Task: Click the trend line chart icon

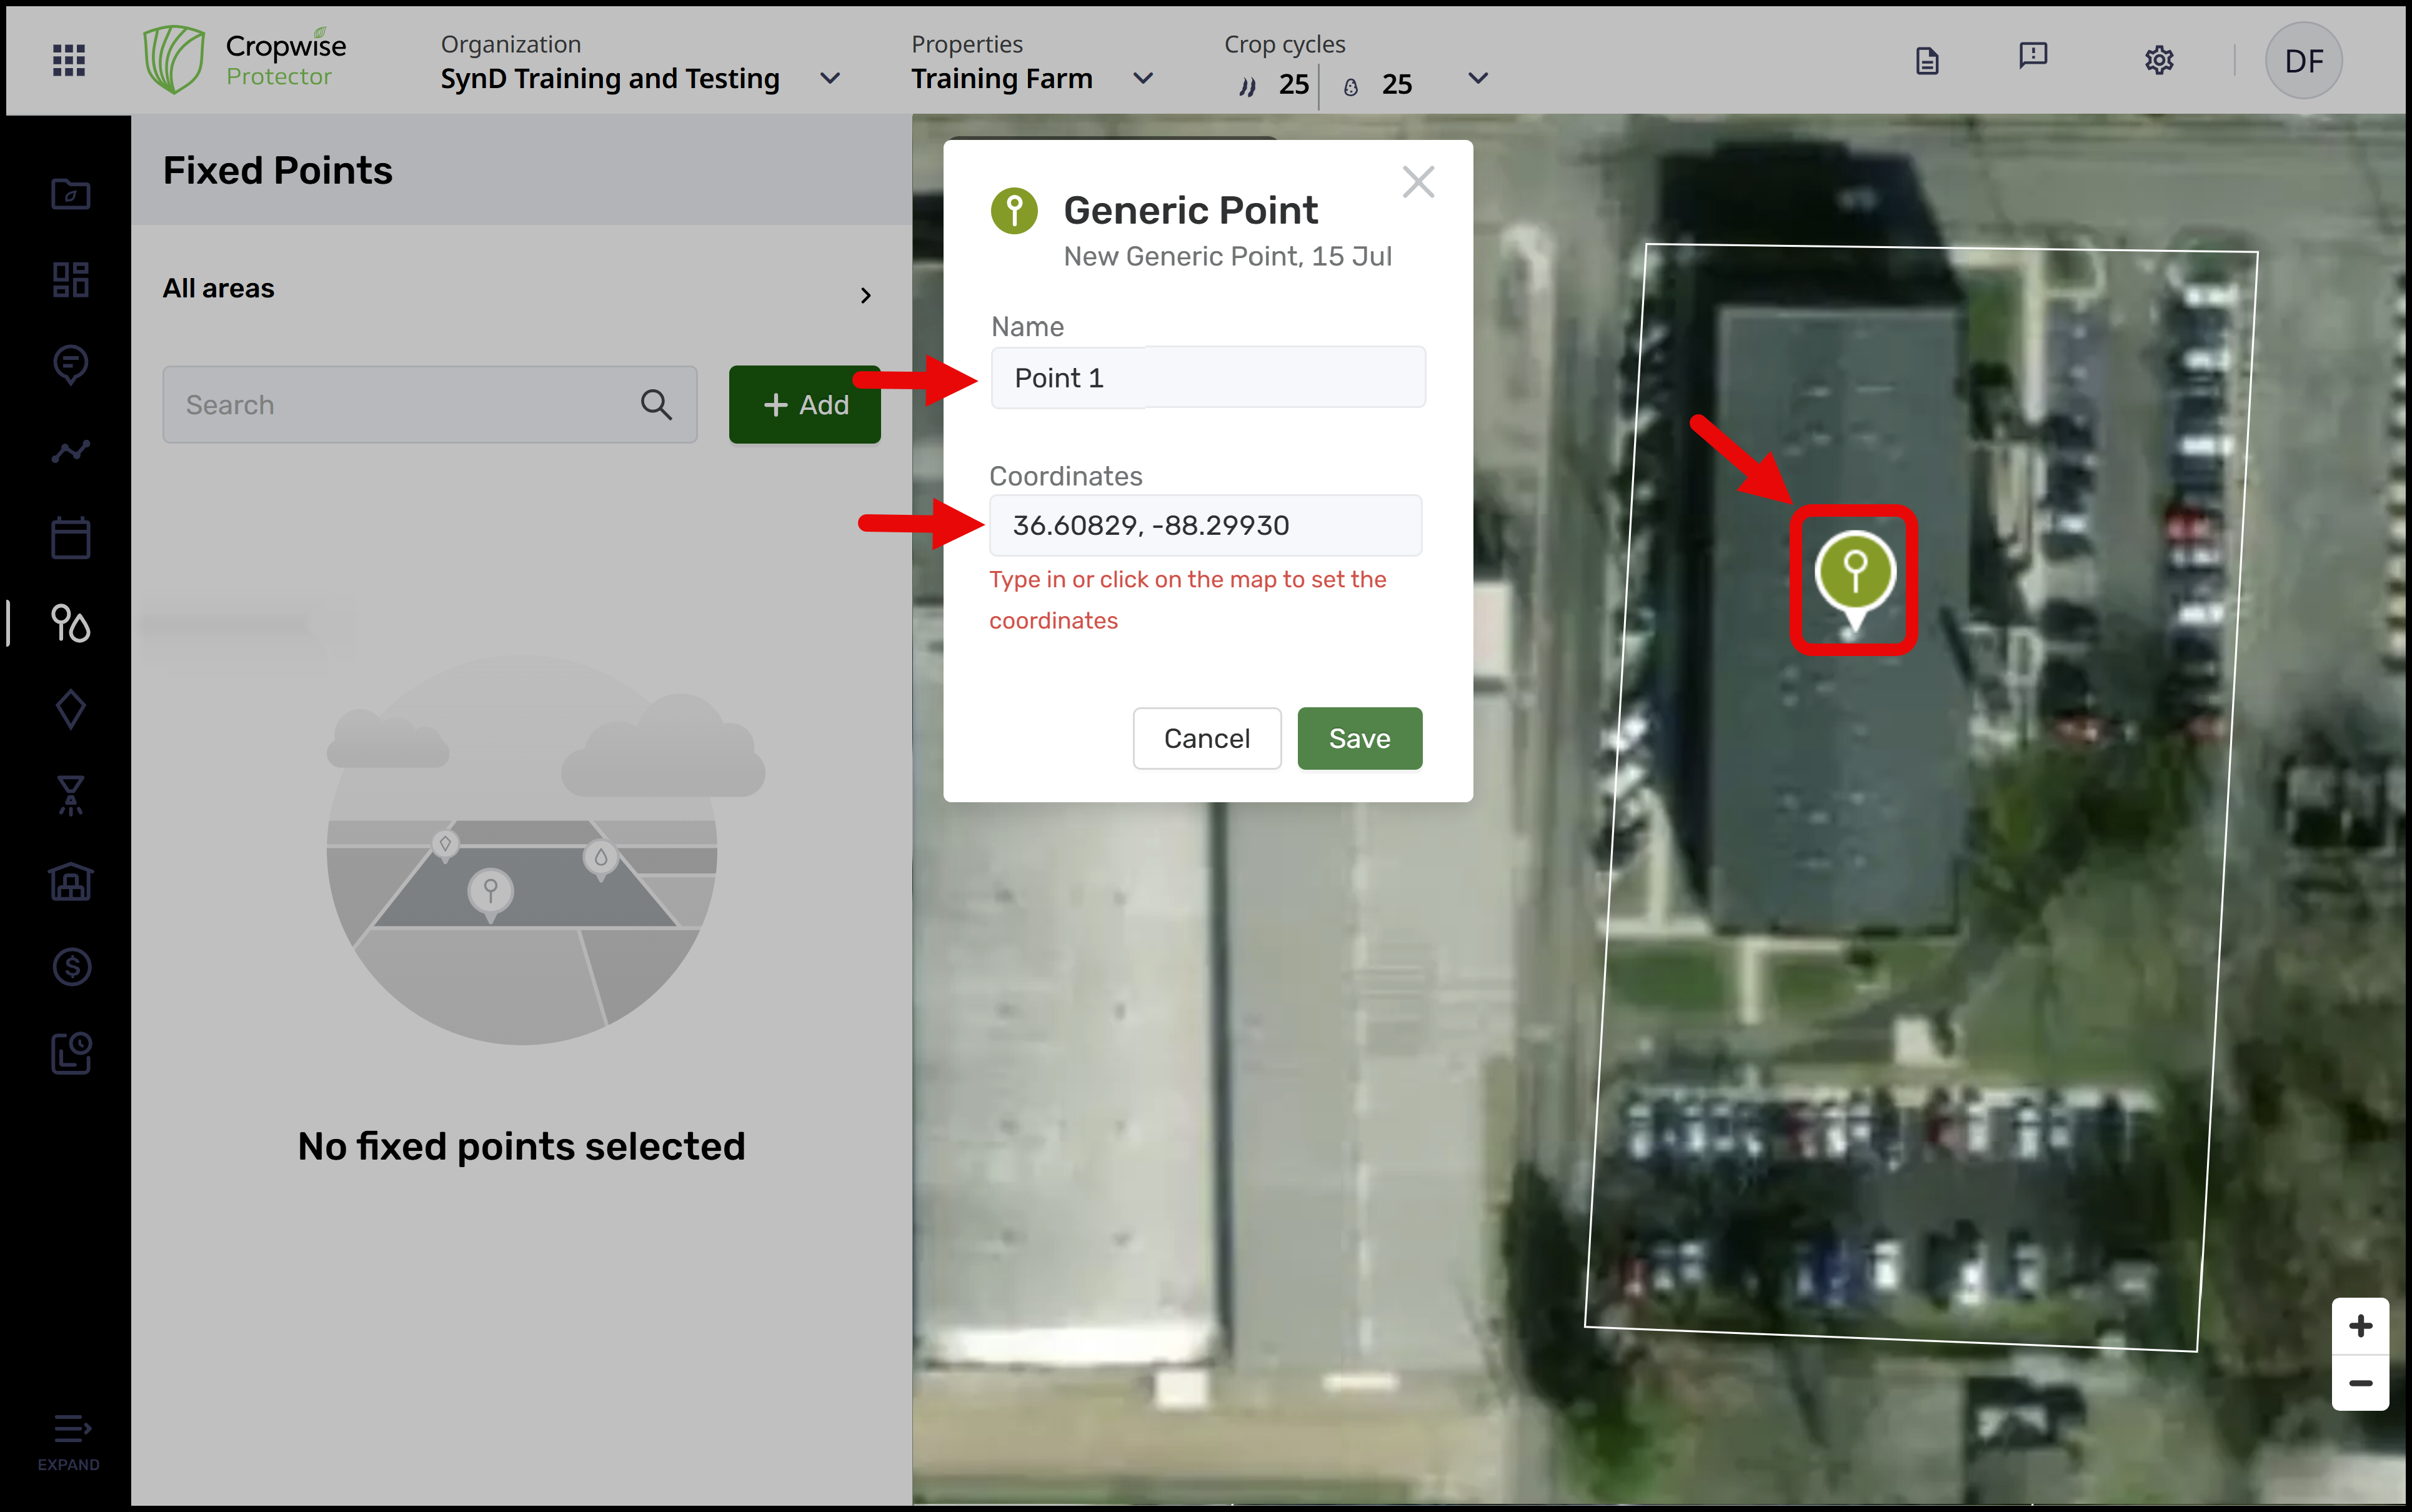Action: pos(70,452)
